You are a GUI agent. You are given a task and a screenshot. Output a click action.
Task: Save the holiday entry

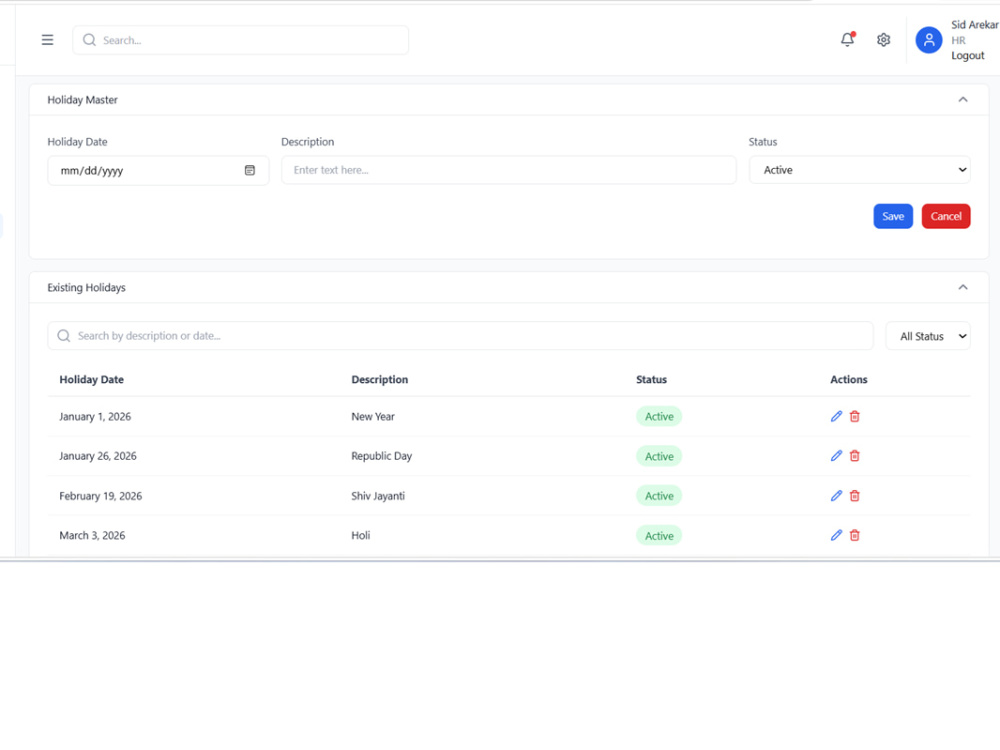pyautogui.click(x=893, y=216)
